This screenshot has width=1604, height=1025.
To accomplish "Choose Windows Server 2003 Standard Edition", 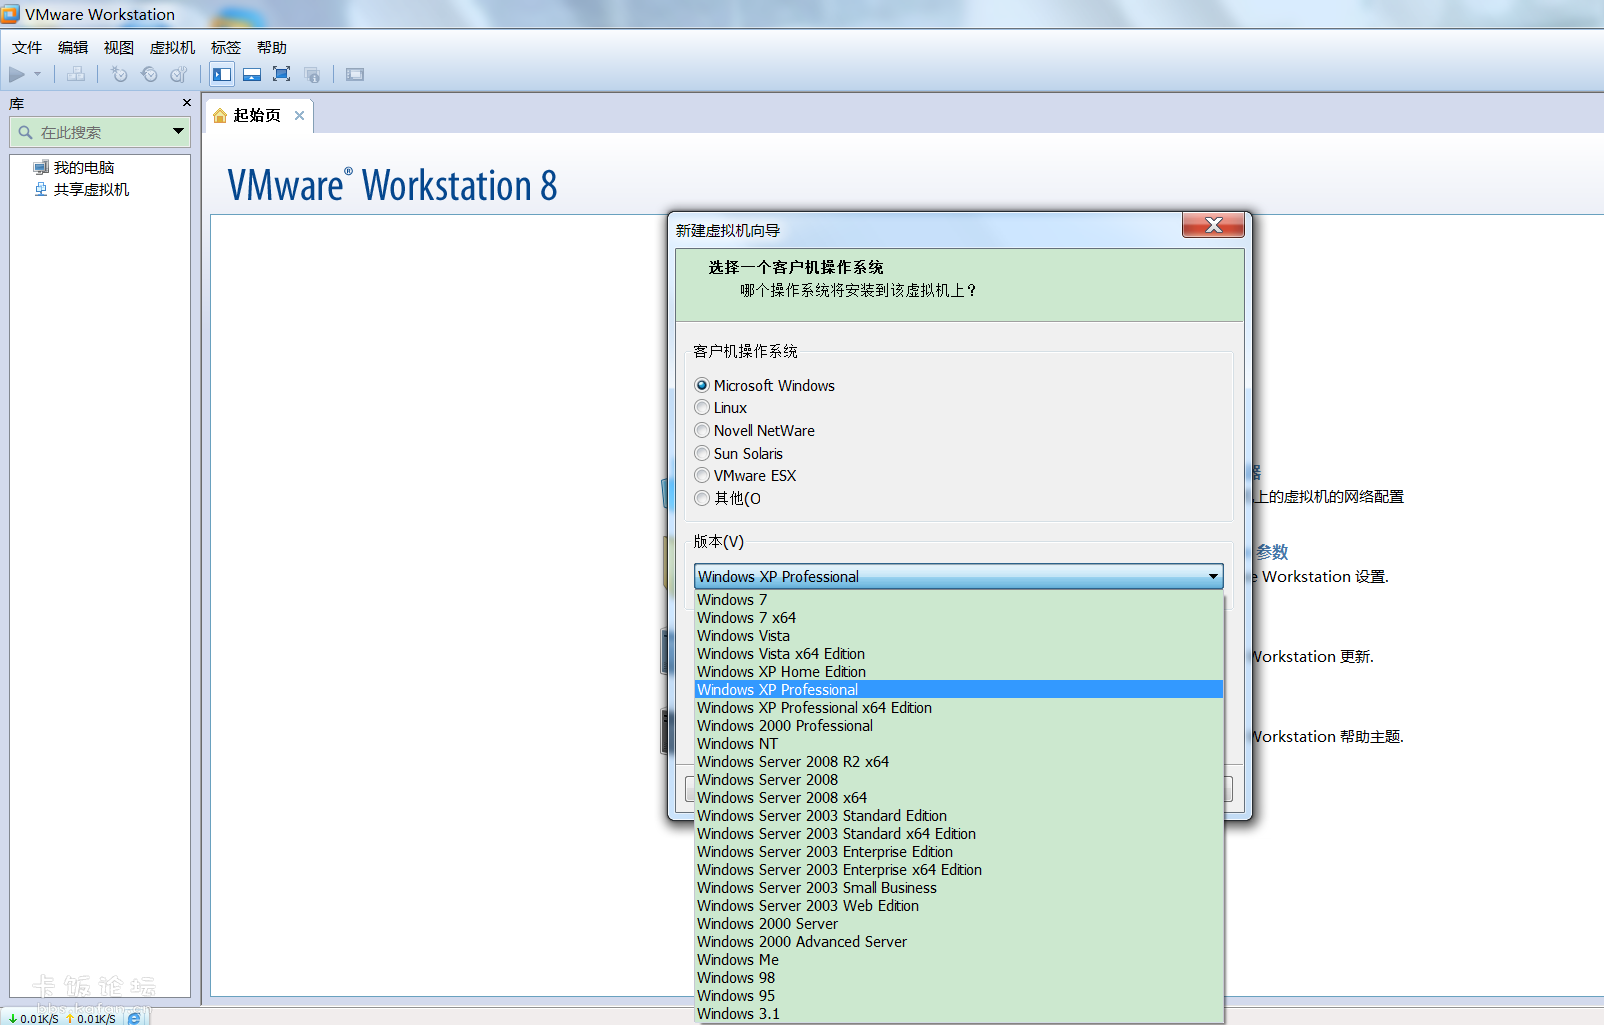I will click(959, 816).
